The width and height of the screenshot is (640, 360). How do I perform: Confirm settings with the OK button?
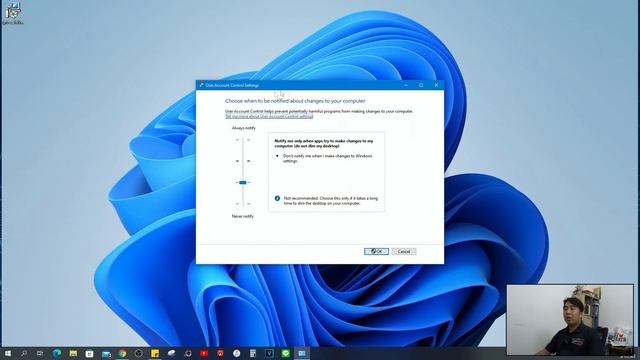376,251
